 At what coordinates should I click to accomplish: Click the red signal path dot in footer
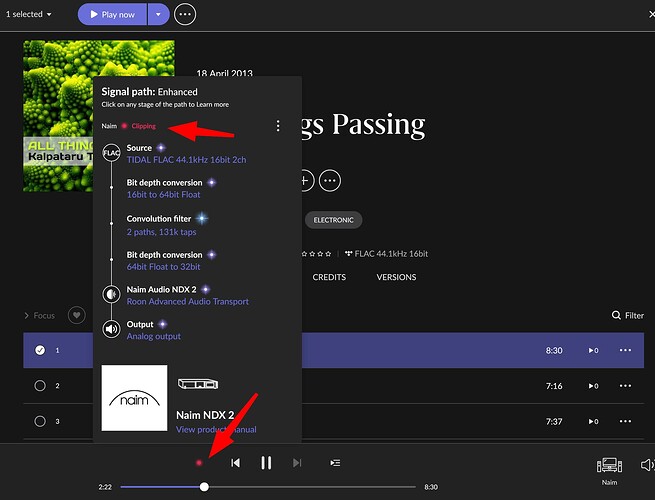(199, 463)
